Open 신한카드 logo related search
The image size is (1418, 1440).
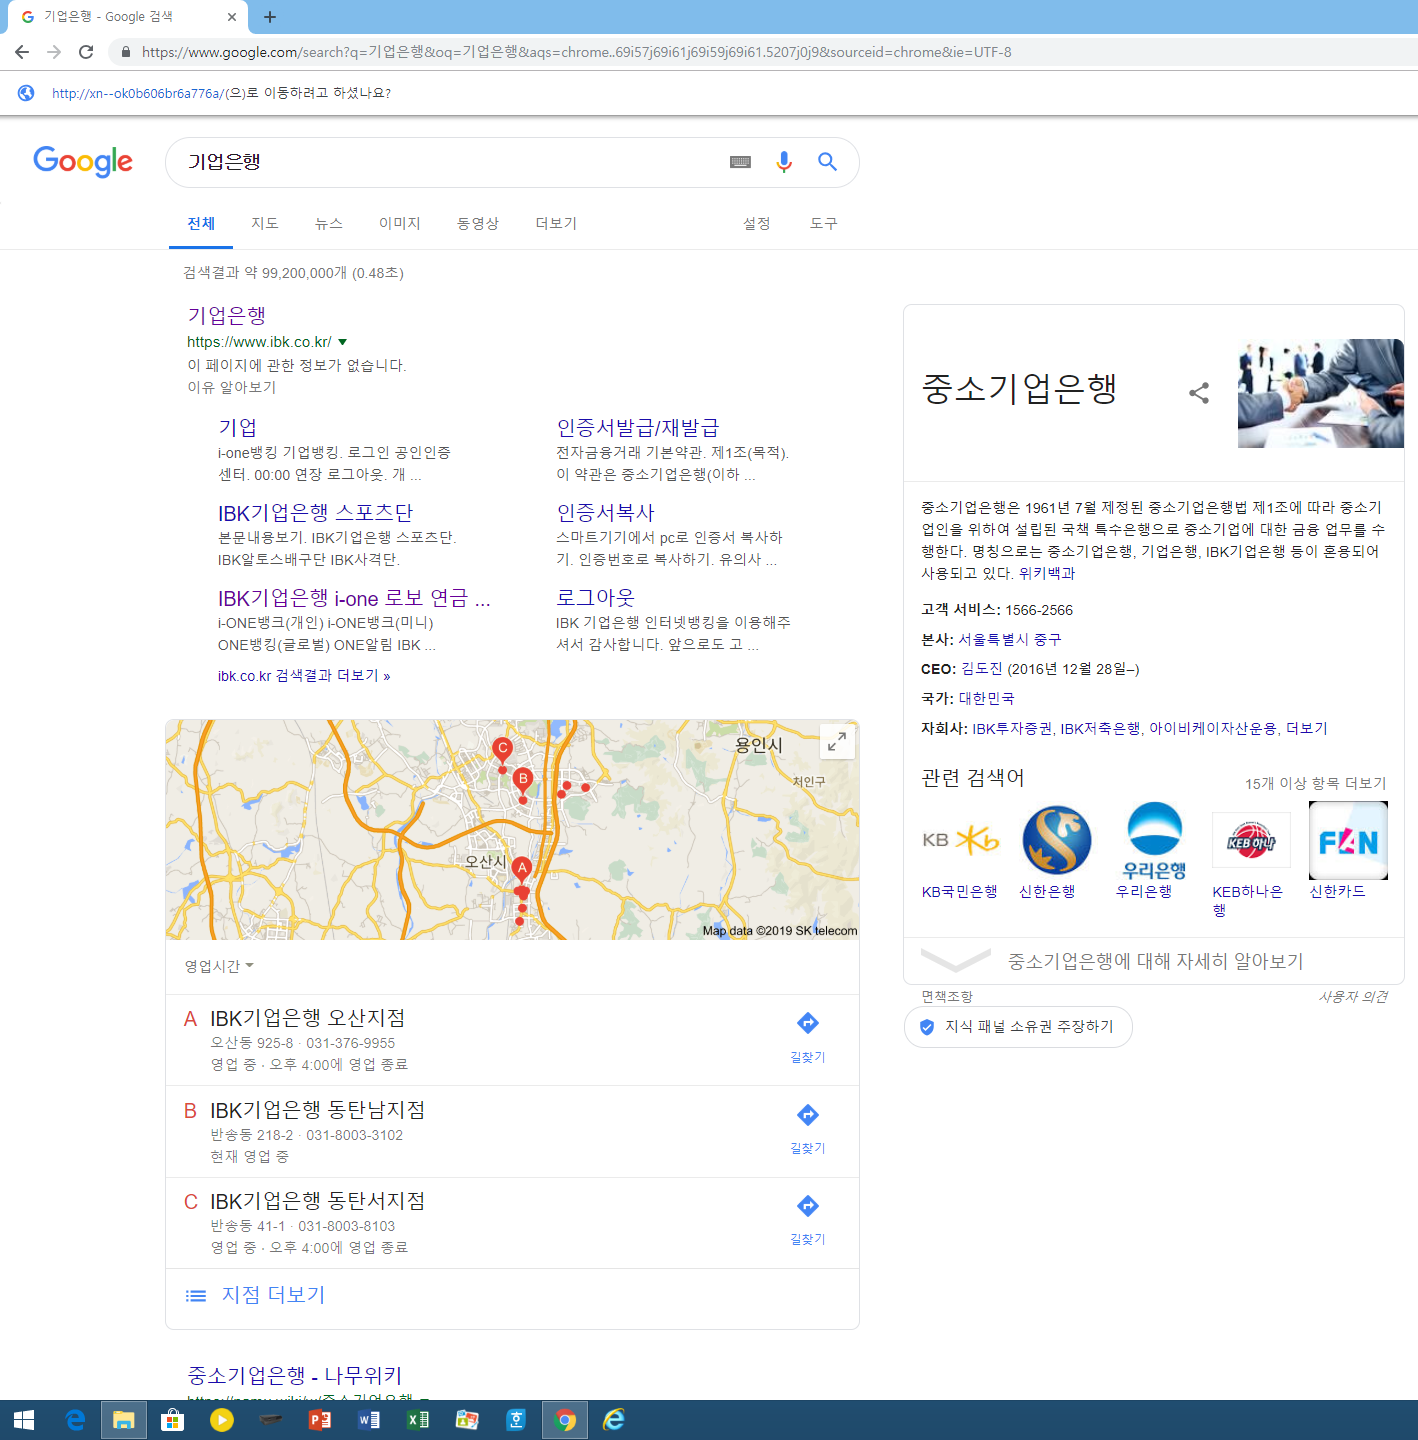(x=1348, y=840)
